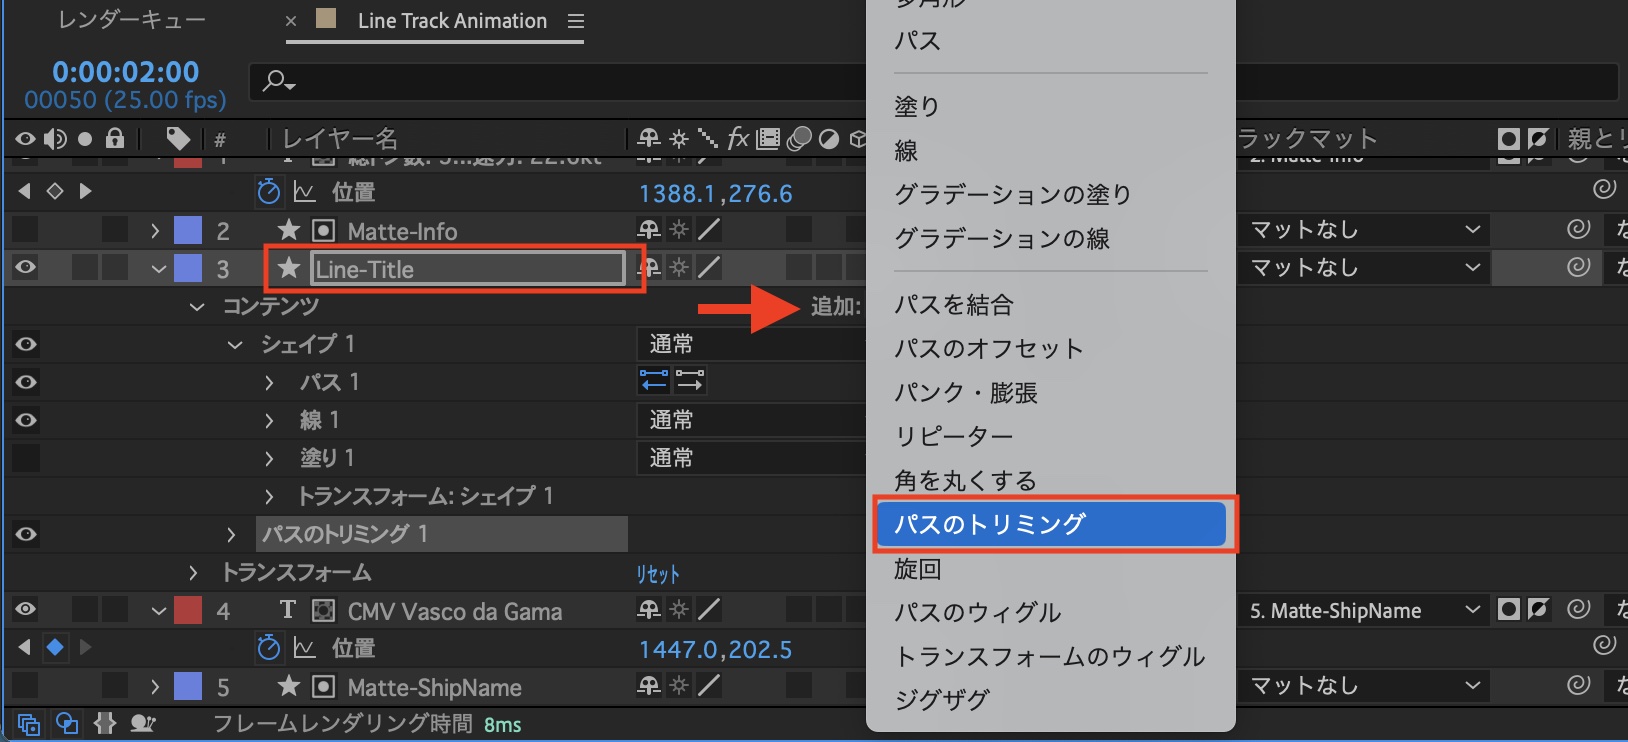Toggle visibility of シェイプ 1

pyautogui.click(x=26, y=344)
